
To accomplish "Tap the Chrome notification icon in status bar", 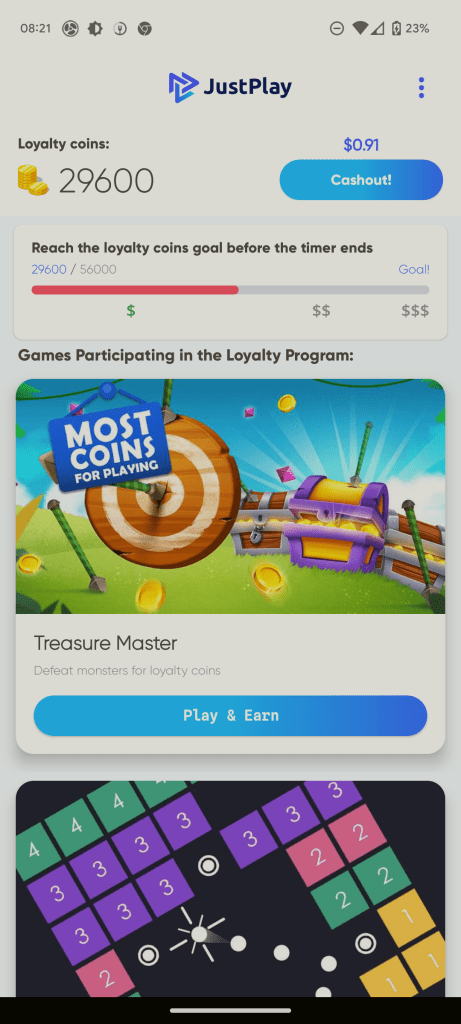I will coord(145,28).
